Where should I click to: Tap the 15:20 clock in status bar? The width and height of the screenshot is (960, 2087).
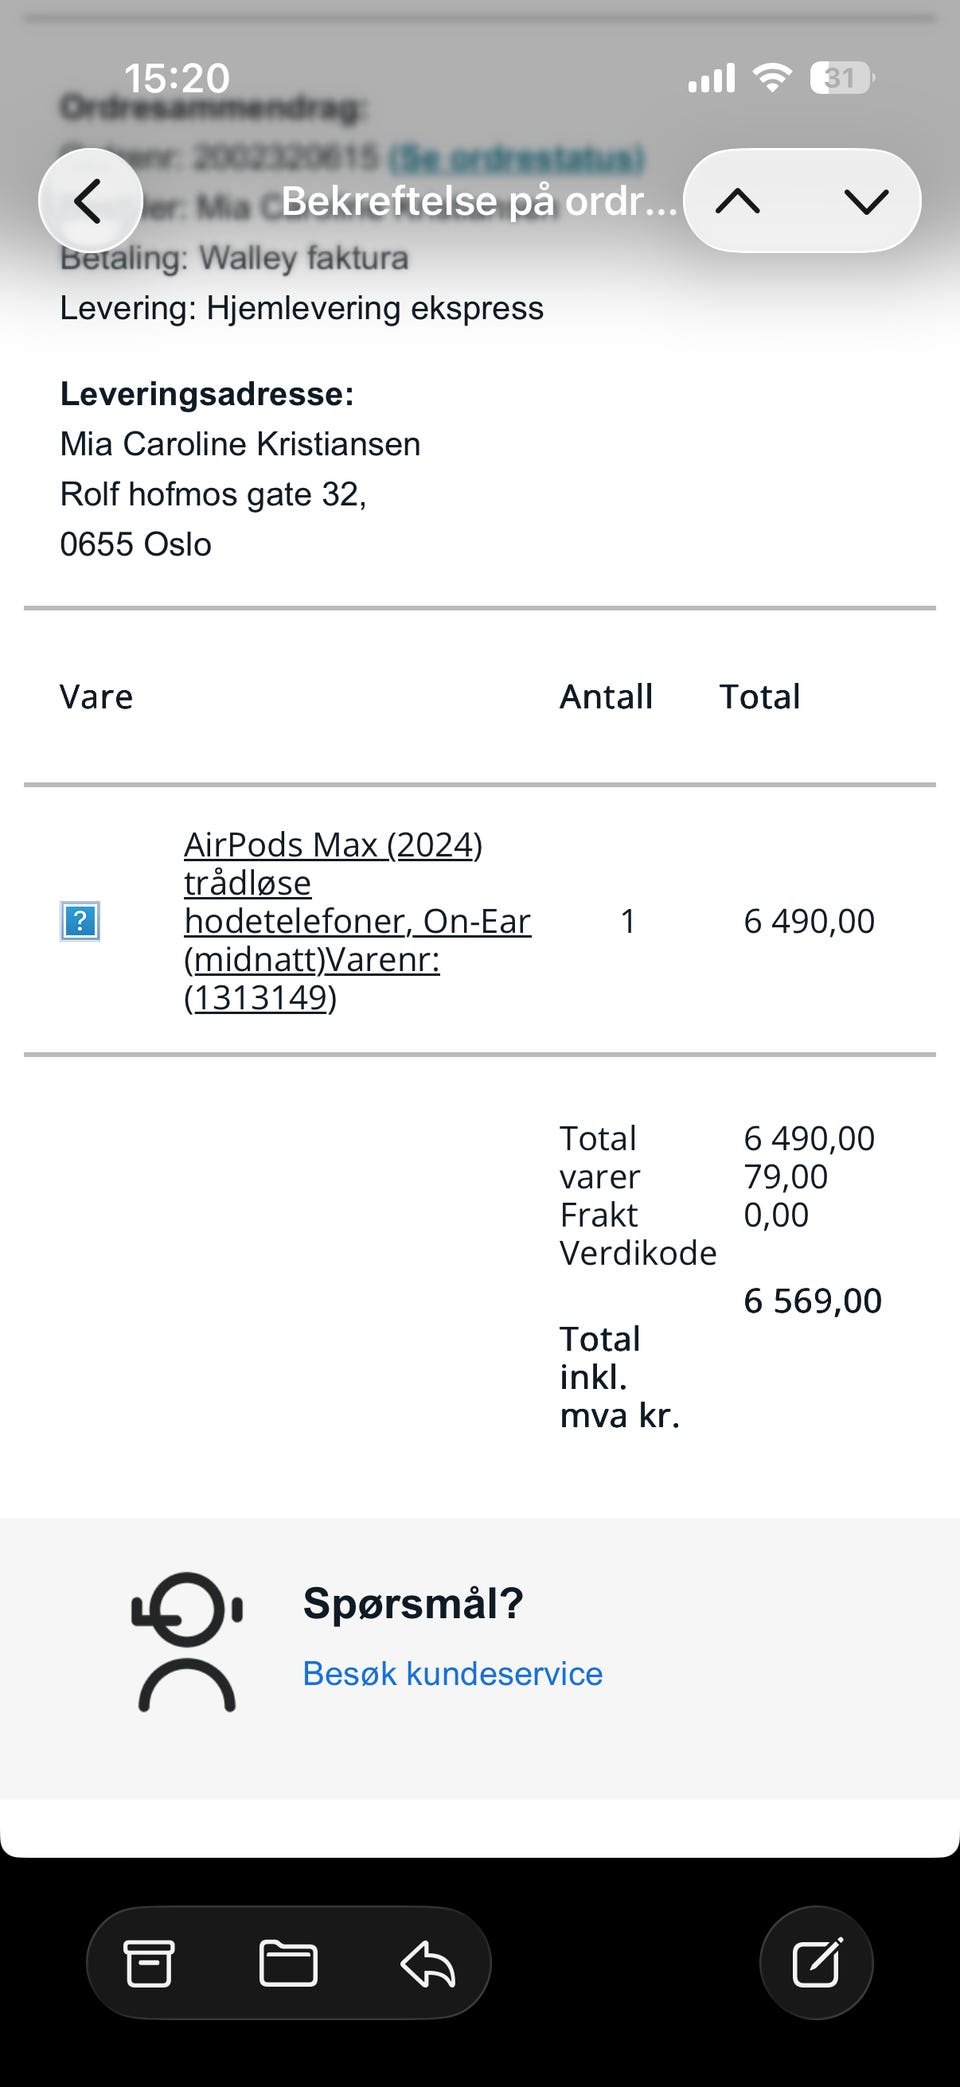click(x=177, y=78)
